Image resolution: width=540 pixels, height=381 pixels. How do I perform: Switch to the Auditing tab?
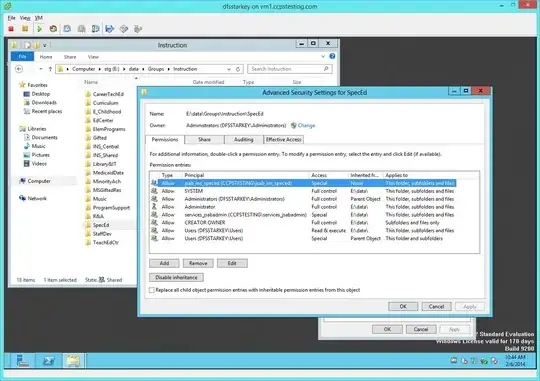tap(243, 140)
